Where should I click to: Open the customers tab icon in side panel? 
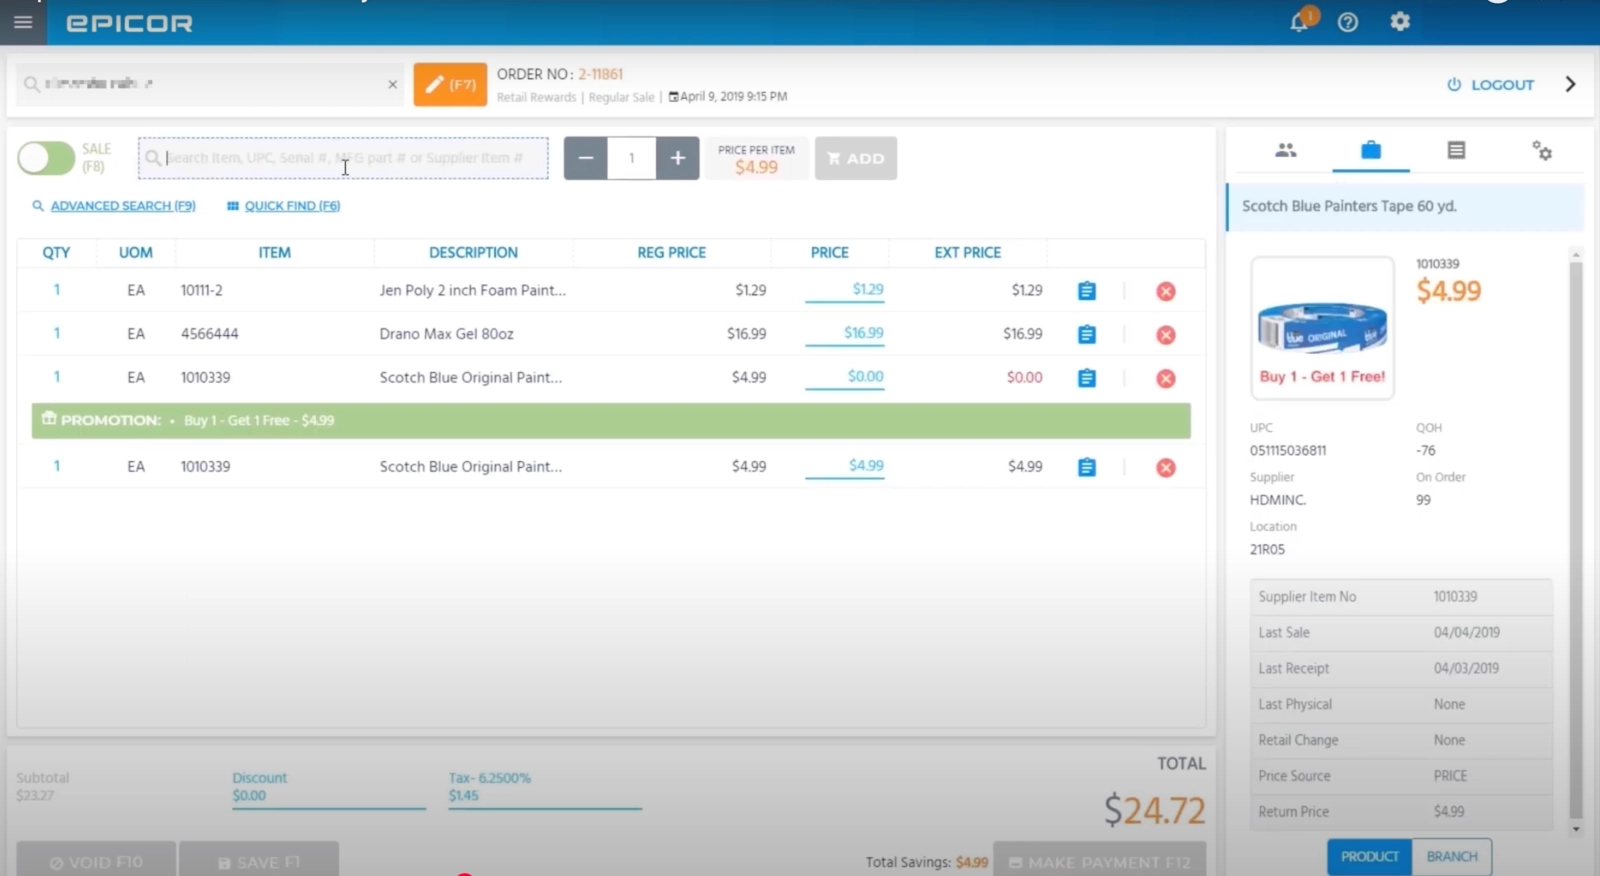(1286, 150)
